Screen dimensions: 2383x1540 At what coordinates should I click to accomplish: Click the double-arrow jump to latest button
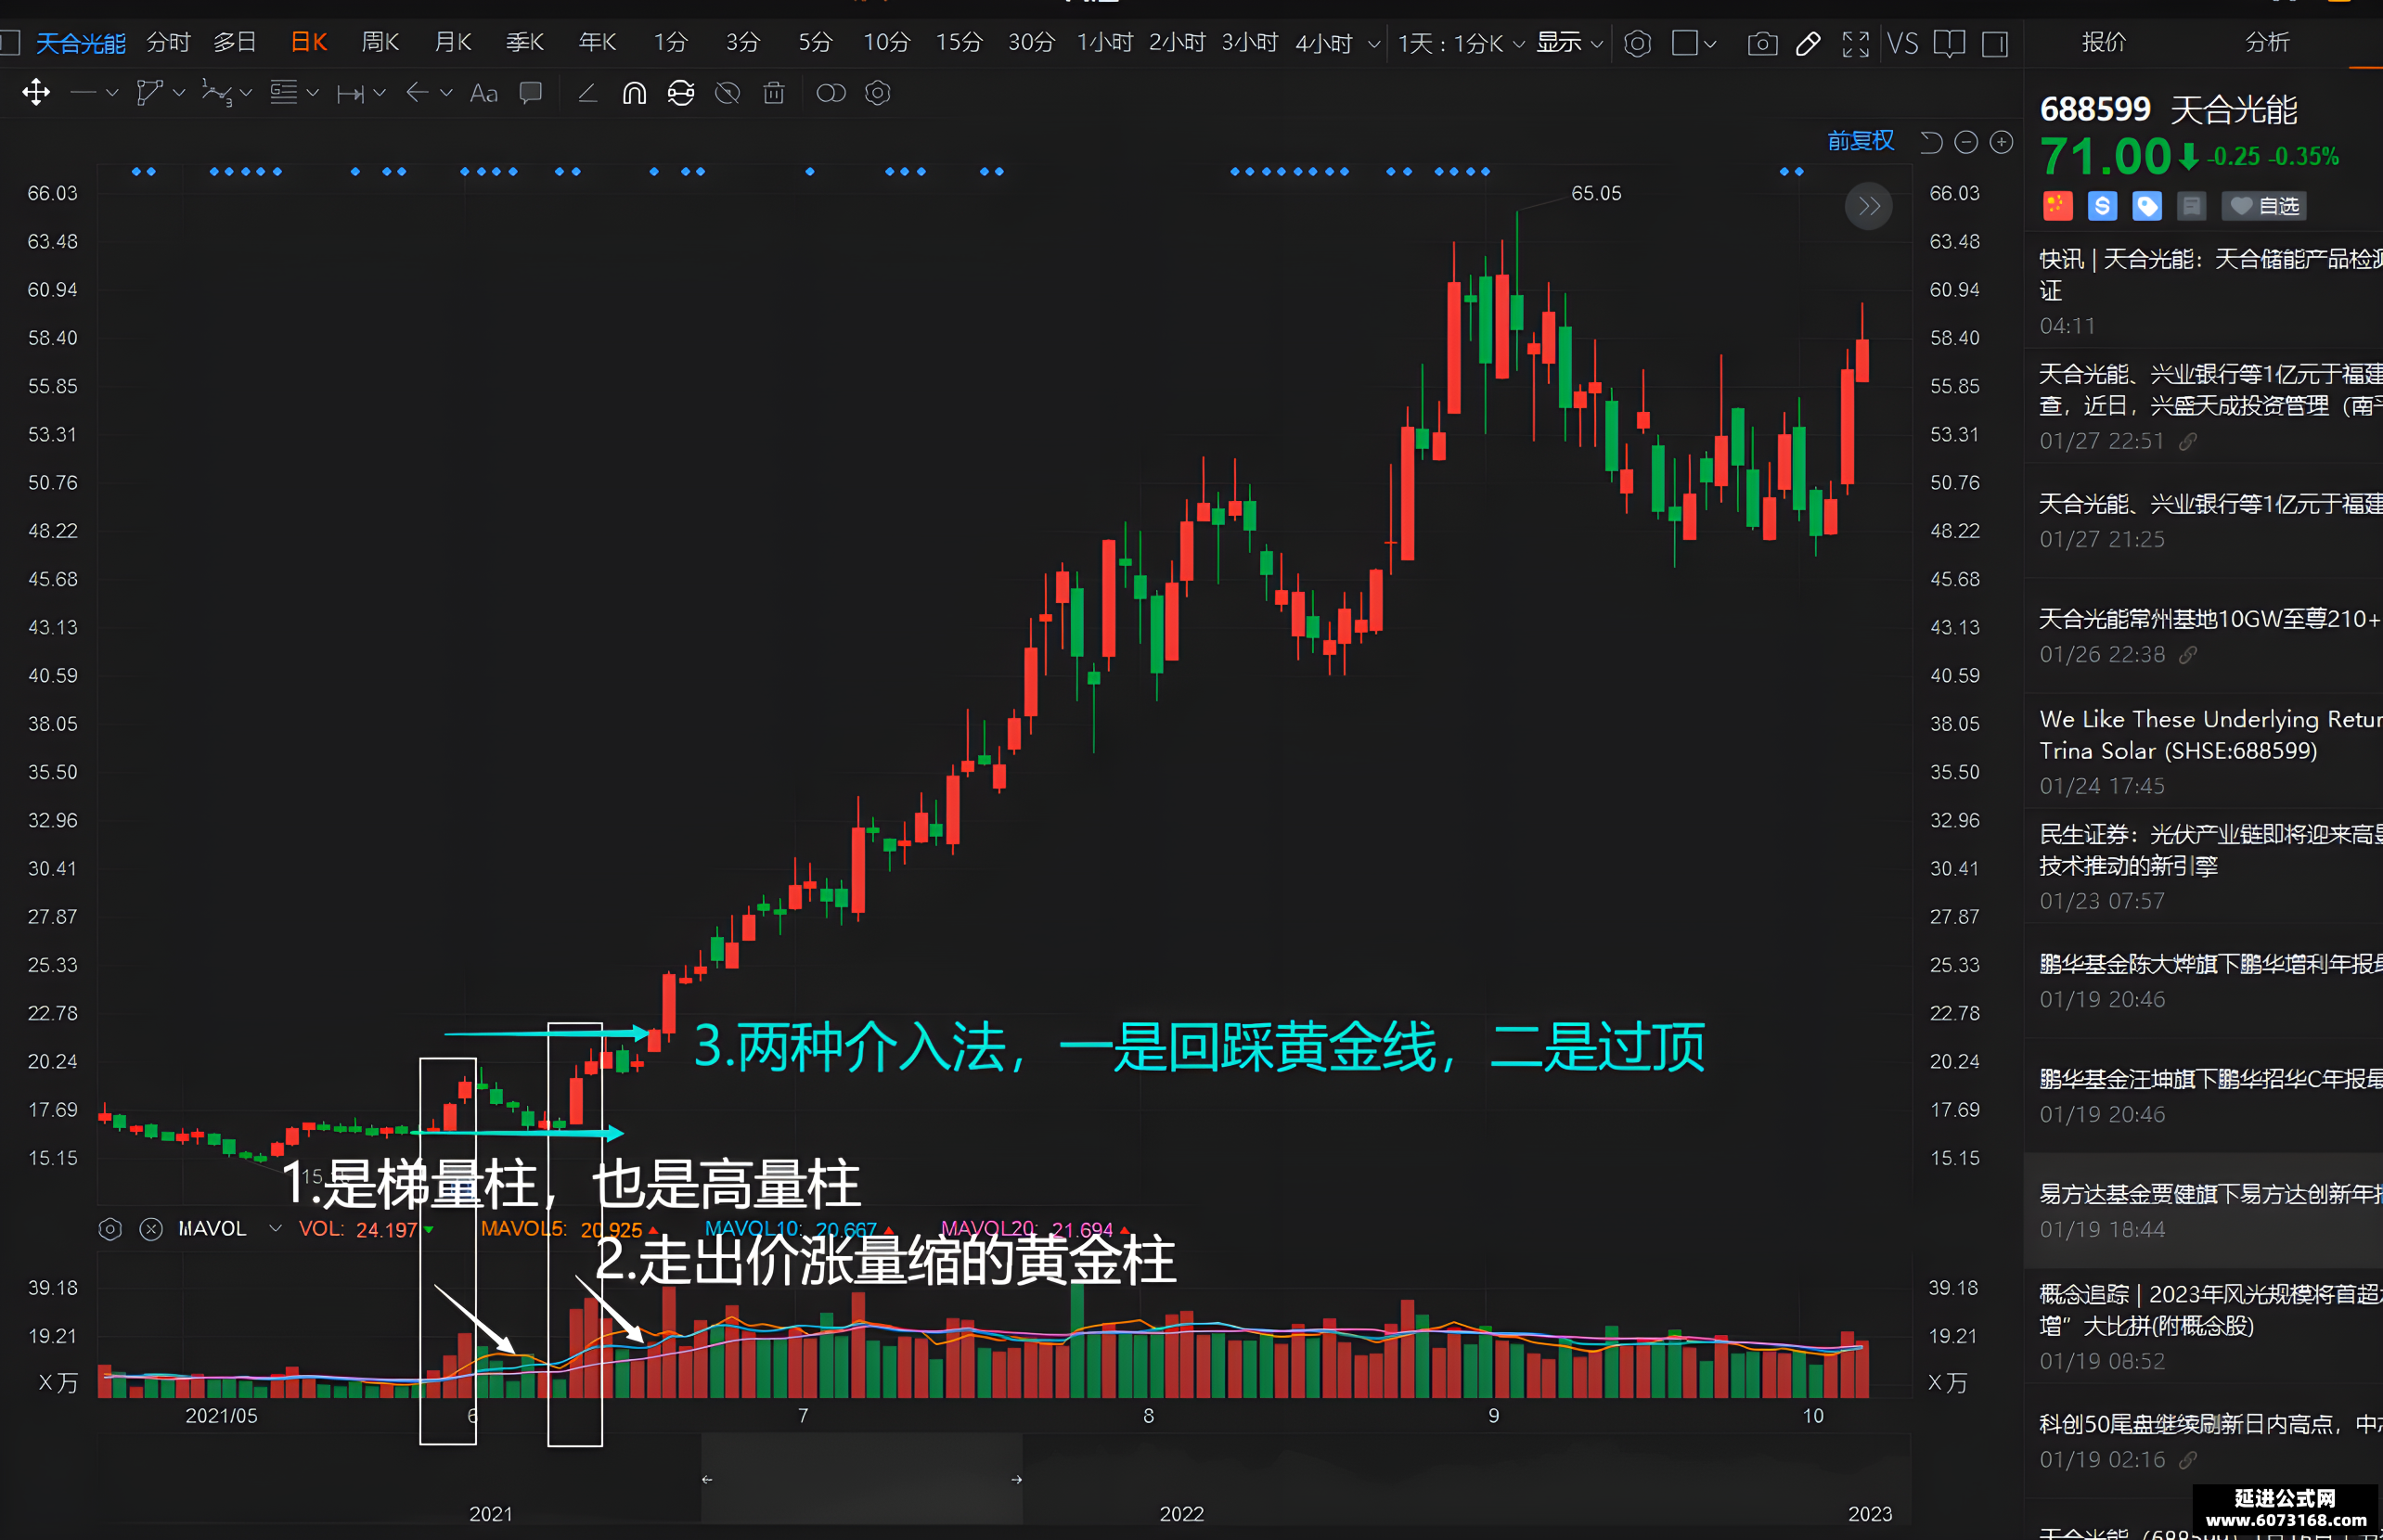pyautogui.click(x=1868, y=207)
